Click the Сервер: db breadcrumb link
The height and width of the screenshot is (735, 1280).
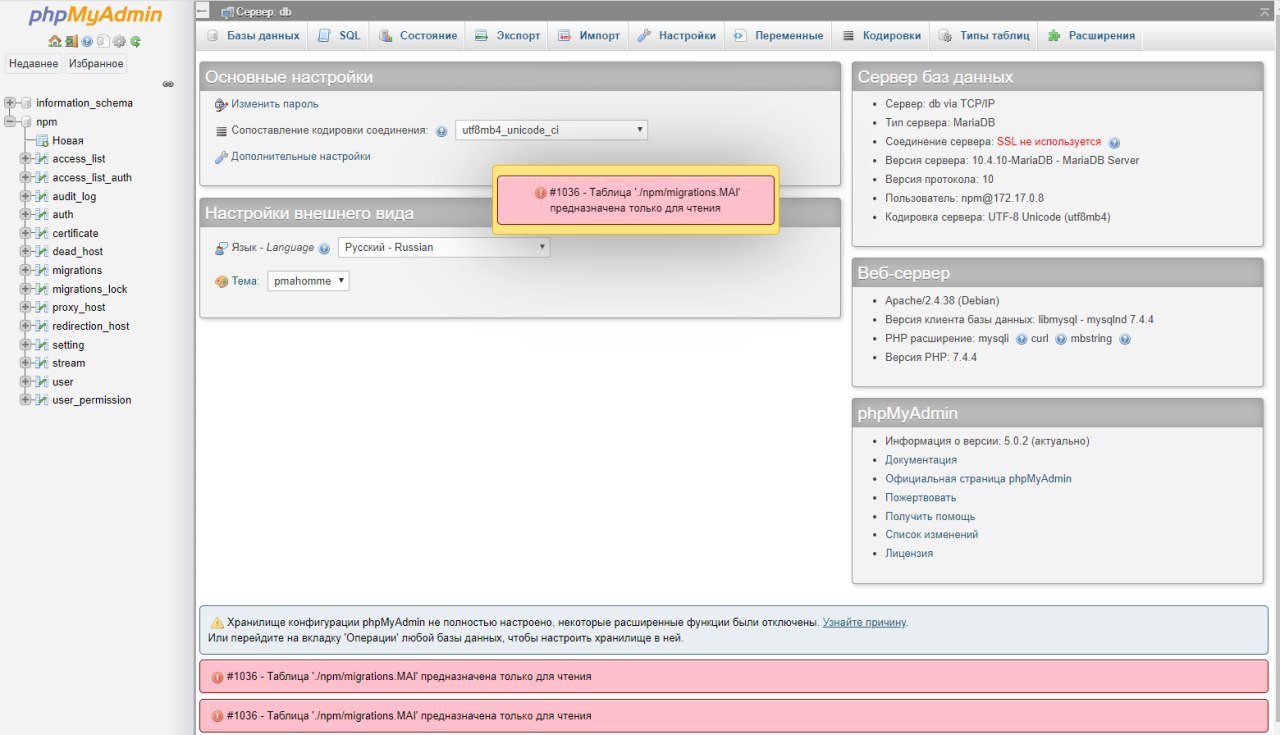click(263, 12)
